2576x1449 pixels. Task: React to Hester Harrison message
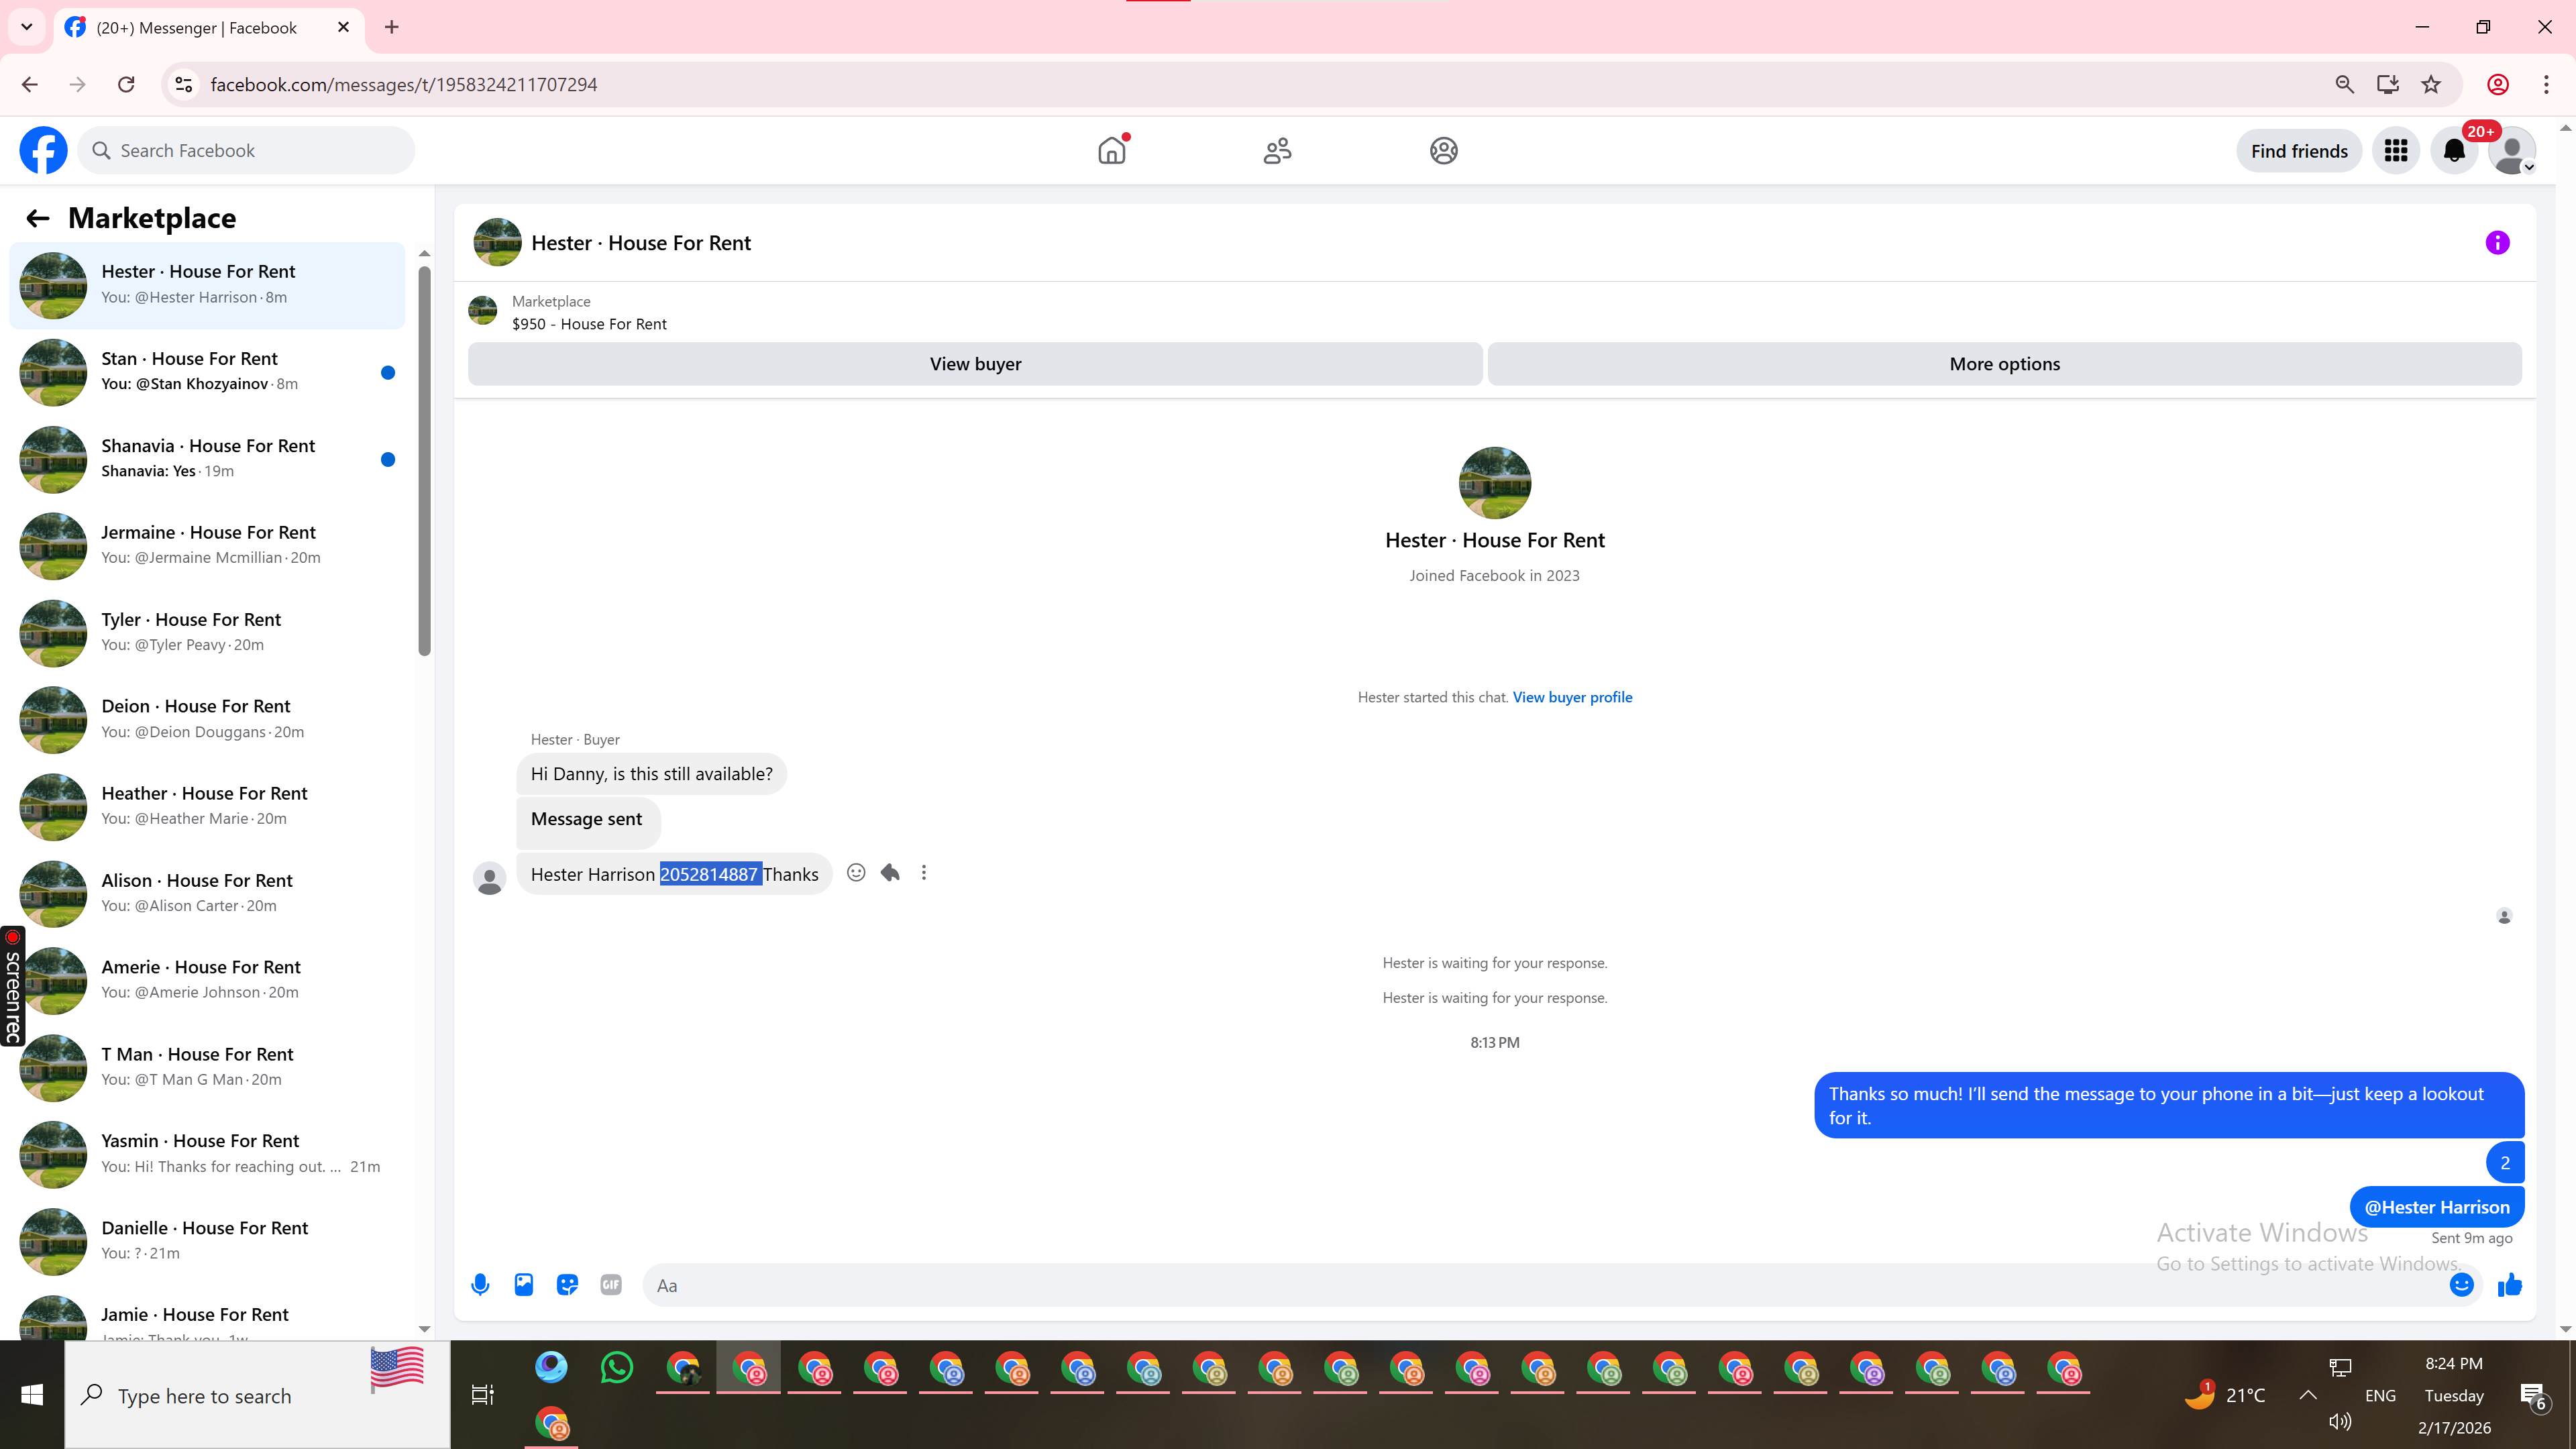coord(856,873)
